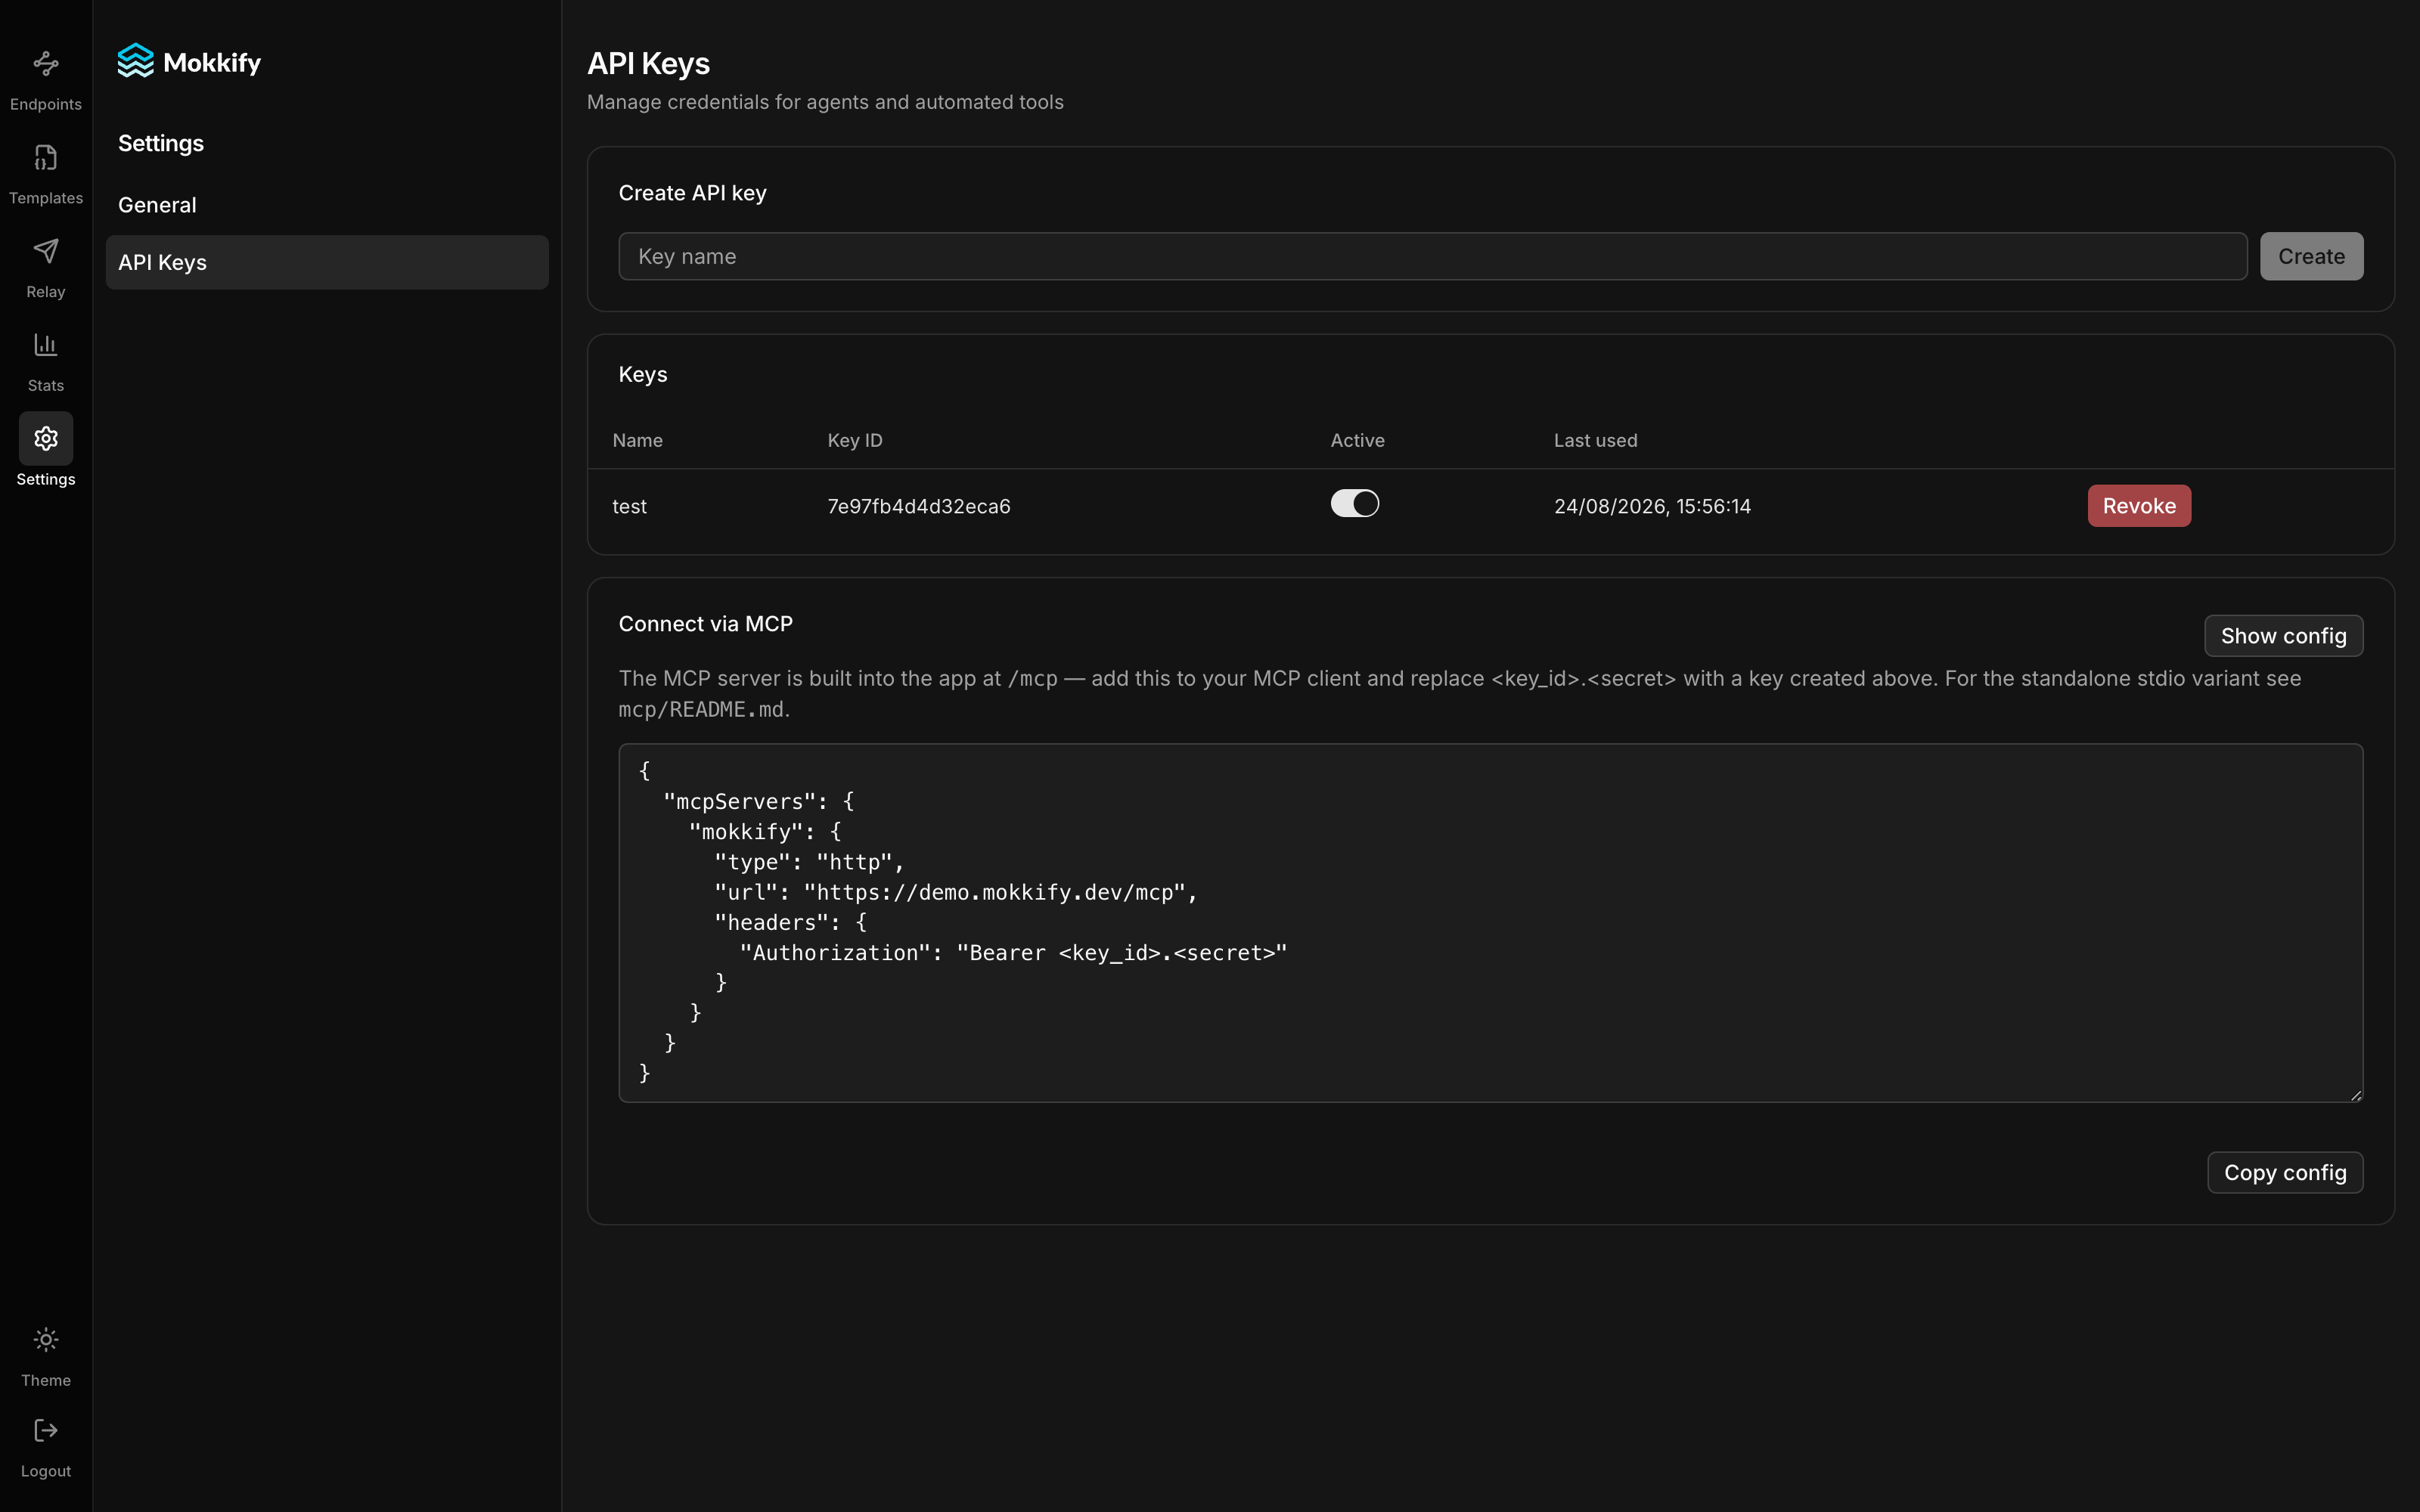Open the Relay paper-plane icon
Viewport: 2420px width, 1512px height.
(x=46, y=251)
